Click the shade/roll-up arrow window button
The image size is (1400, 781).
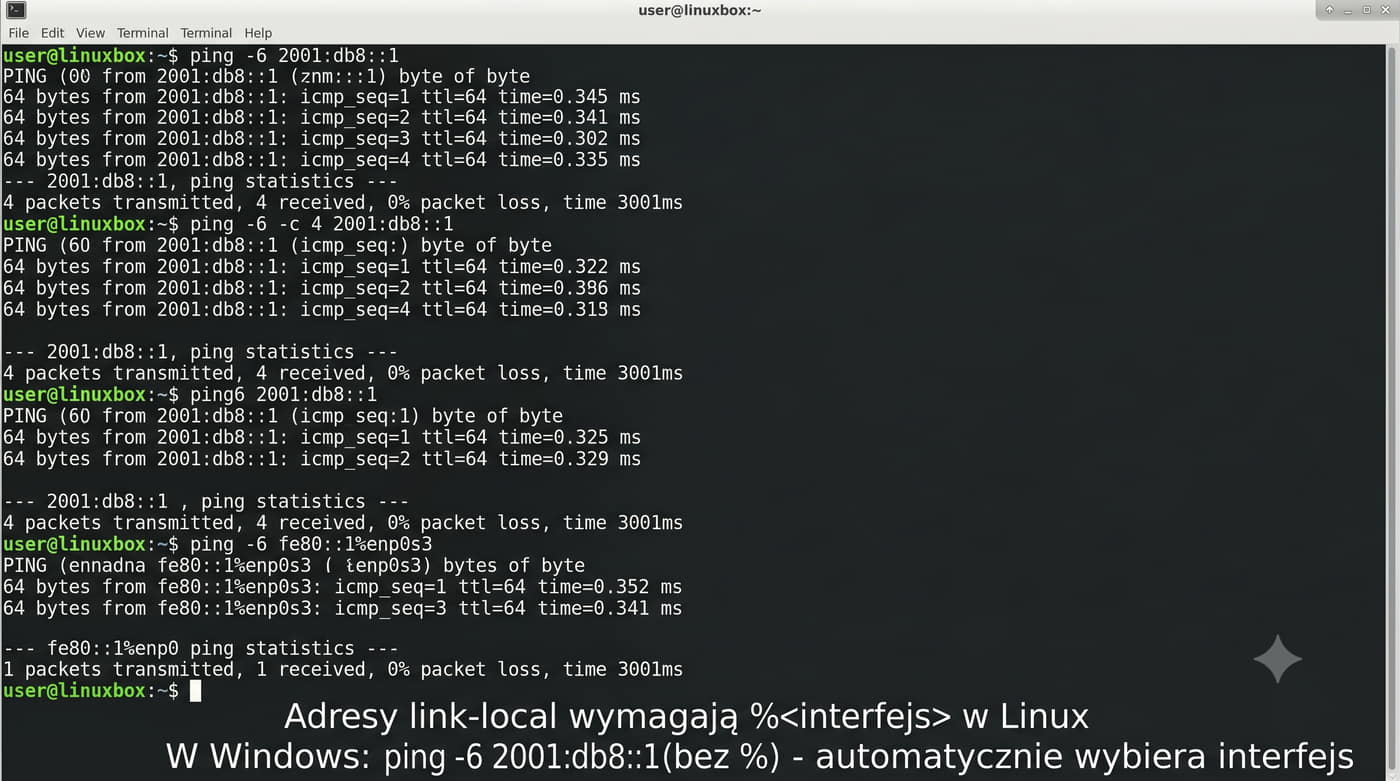coord(1330,10)
